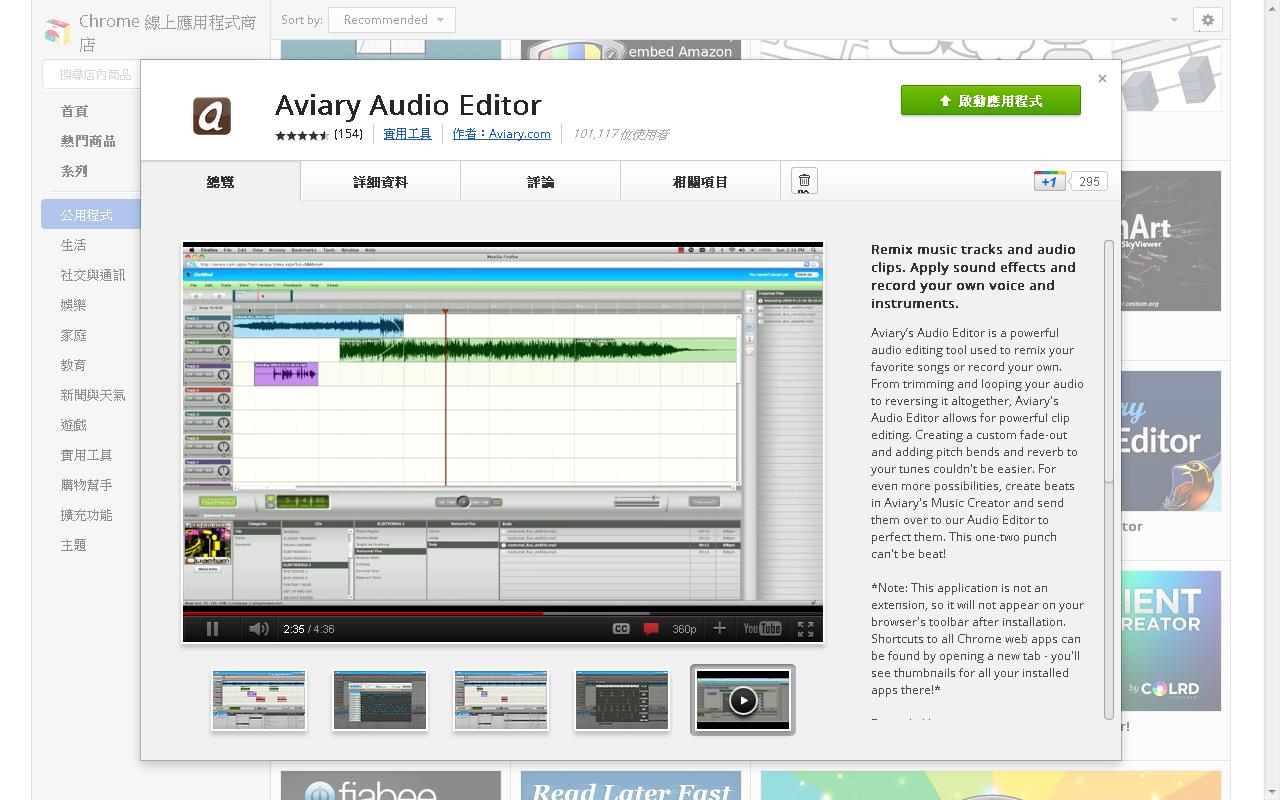Open the store settings gear menu
1280x800 pixels.
click(x=1208, y=20)
